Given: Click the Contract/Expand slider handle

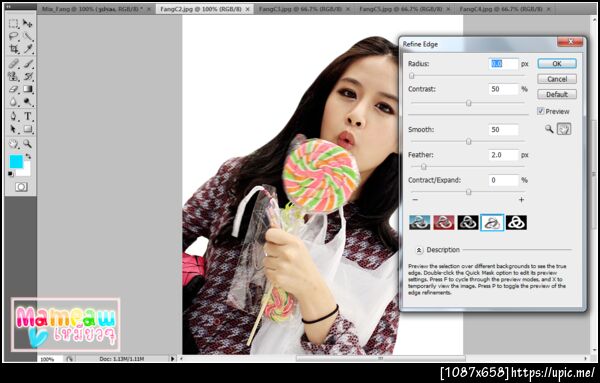Looking at the screenshot, I should [468, 192].
